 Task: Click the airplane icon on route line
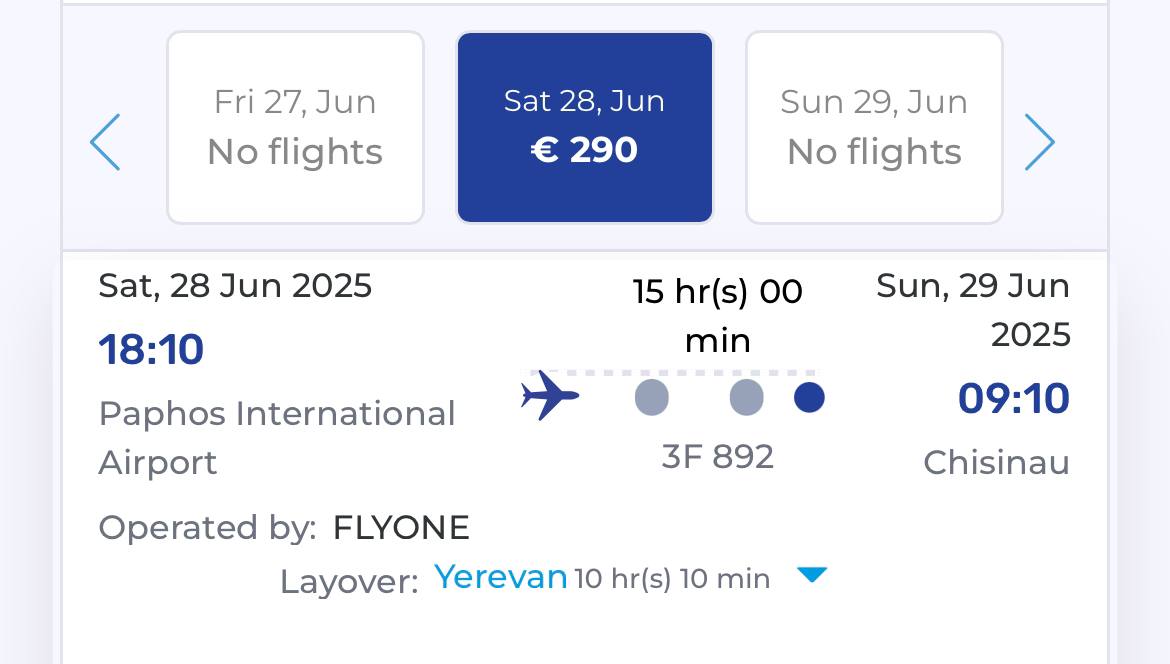(x=550, y=395)
